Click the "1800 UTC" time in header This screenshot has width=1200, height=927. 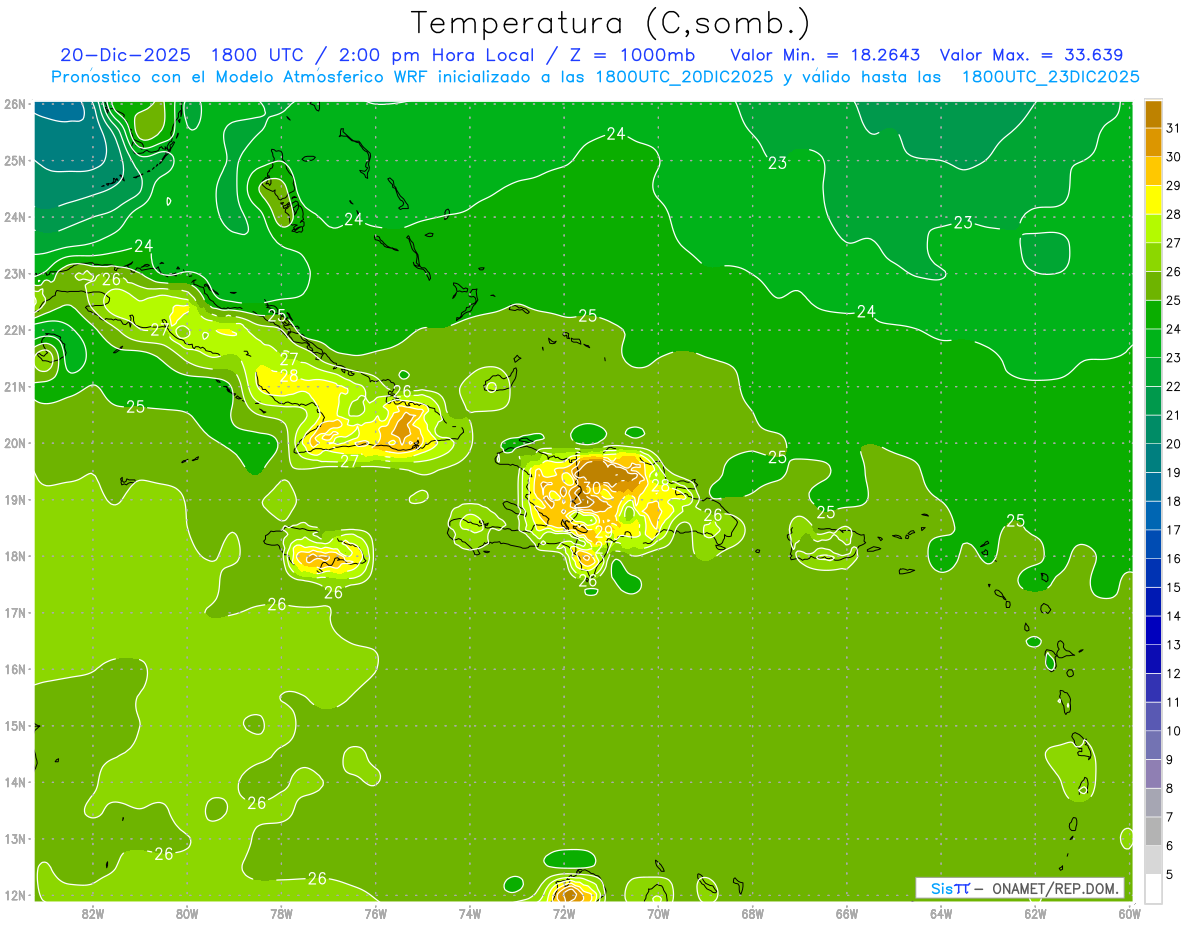[260, 55]
